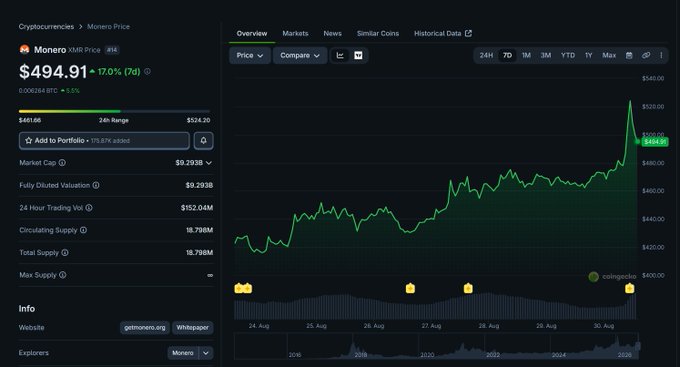Click the rank #14 badge
680x367 pixels.
(112, 50)
